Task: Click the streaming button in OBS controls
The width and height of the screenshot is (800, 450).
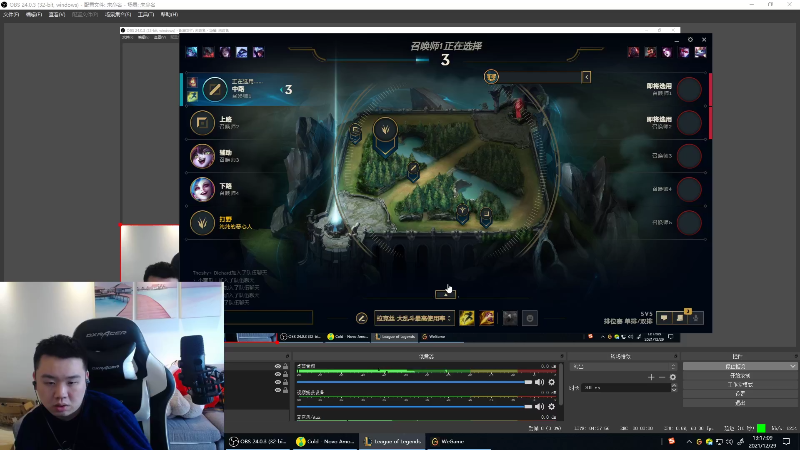Action: point(735,366)
